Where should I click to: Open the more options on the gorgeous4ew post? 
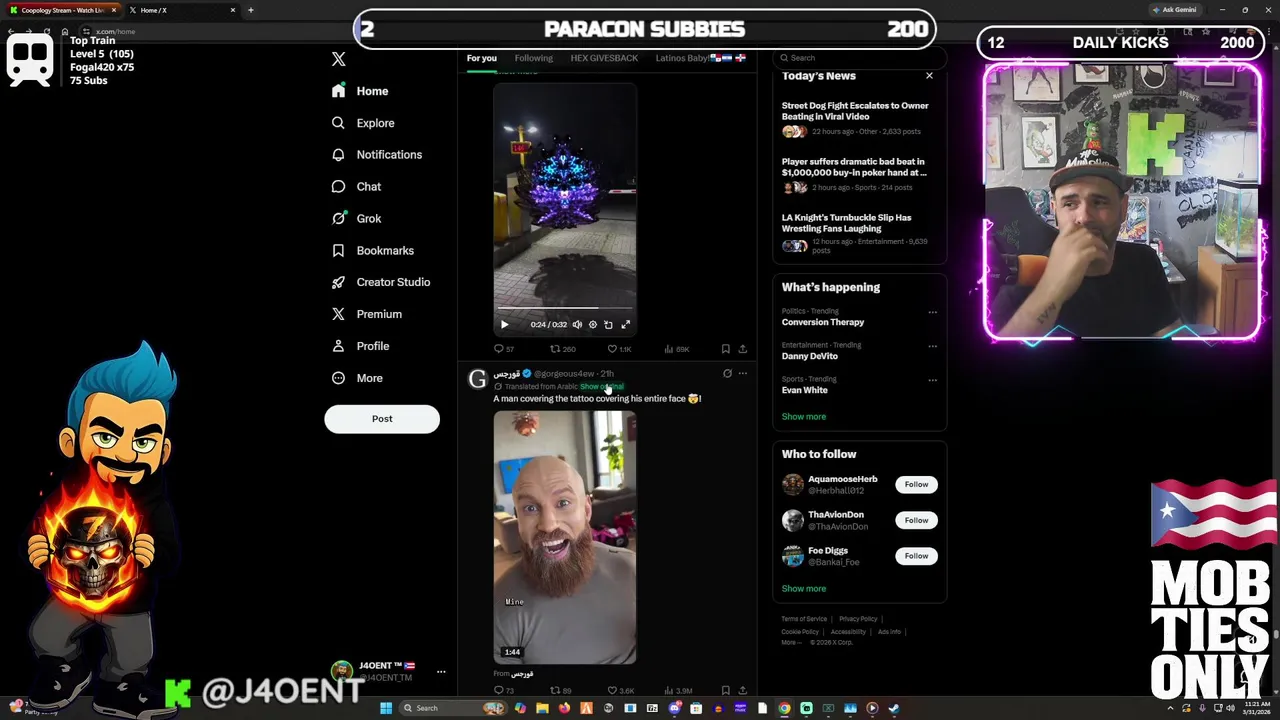pyautogui.click(x=742, y=373)
